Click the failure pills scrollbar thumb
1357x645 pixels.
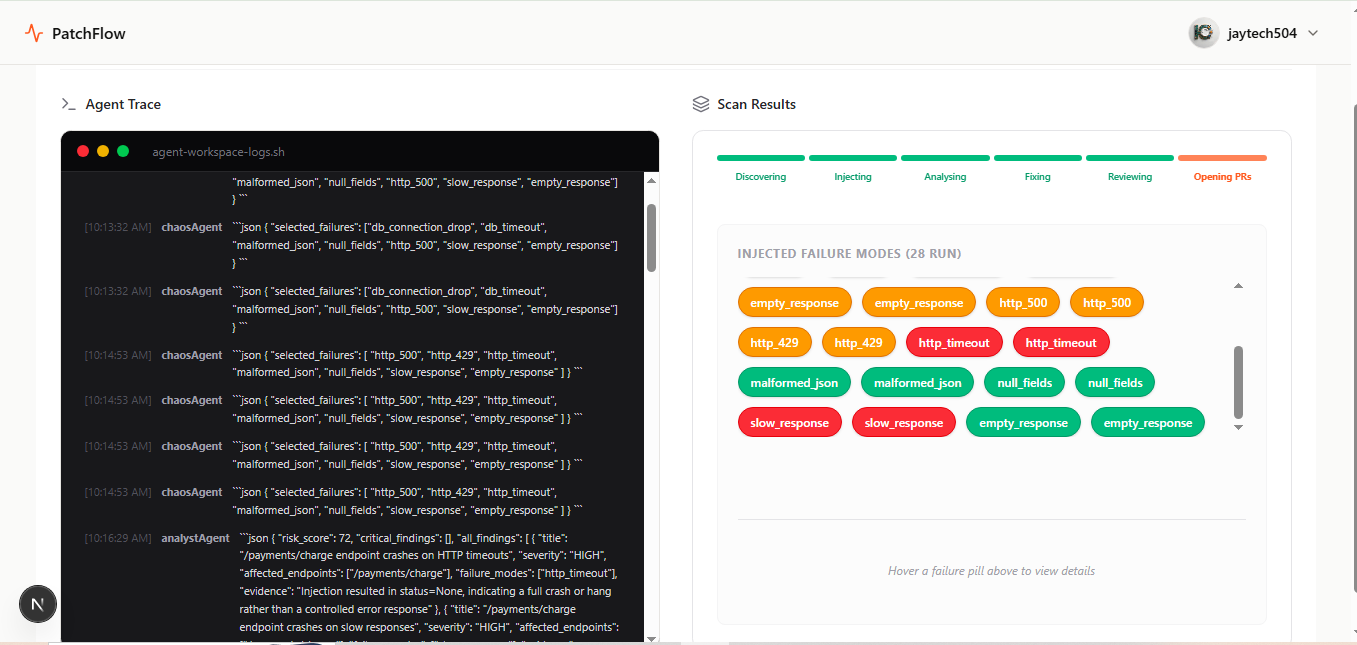1238,383
